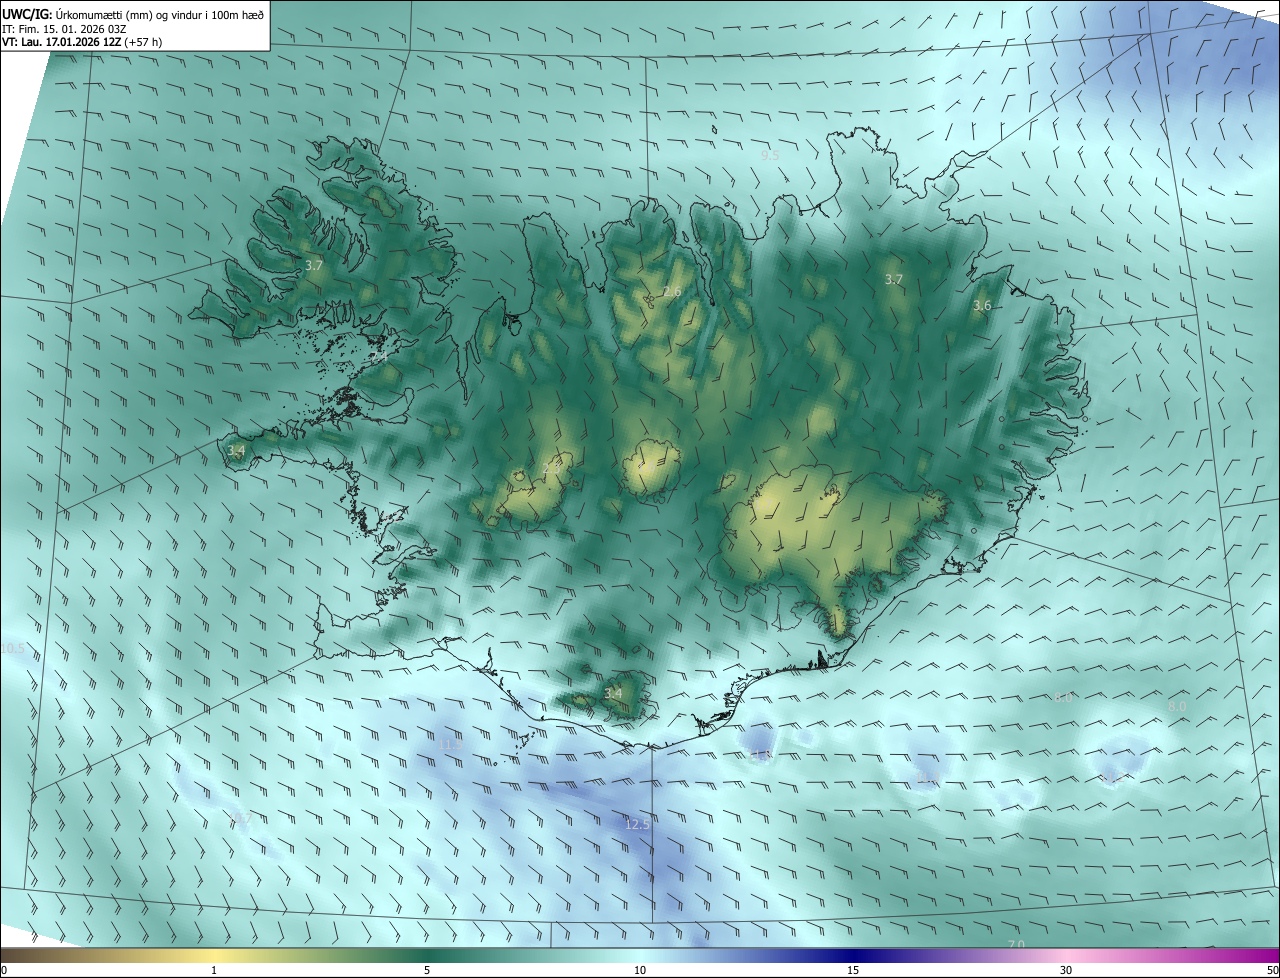Click the 12.5 value label in the blue ocean band

[637, 825]
